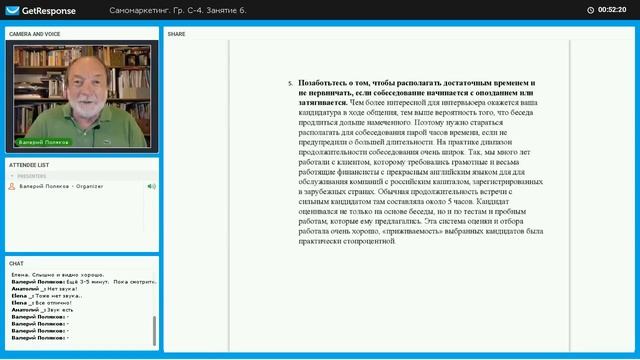
Task: Click the item number 5 in the shared document
Action: pyautogui.click(x=290, y=83)
